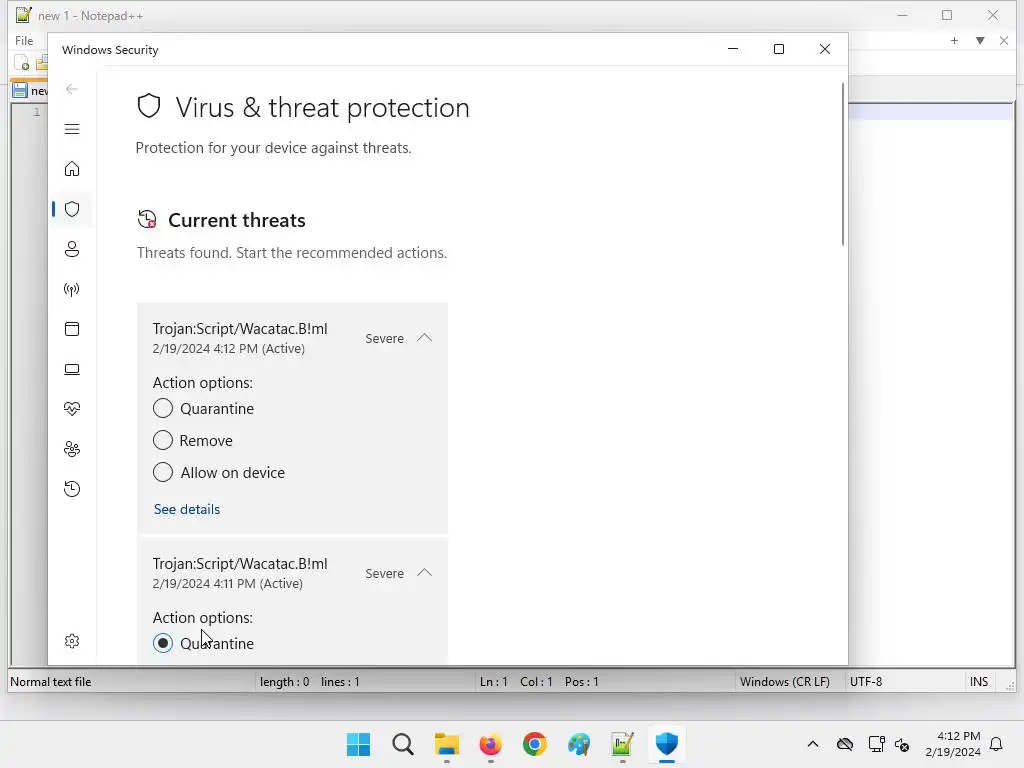Click Severe label of 4:12 PM threat

click(385, 338)
